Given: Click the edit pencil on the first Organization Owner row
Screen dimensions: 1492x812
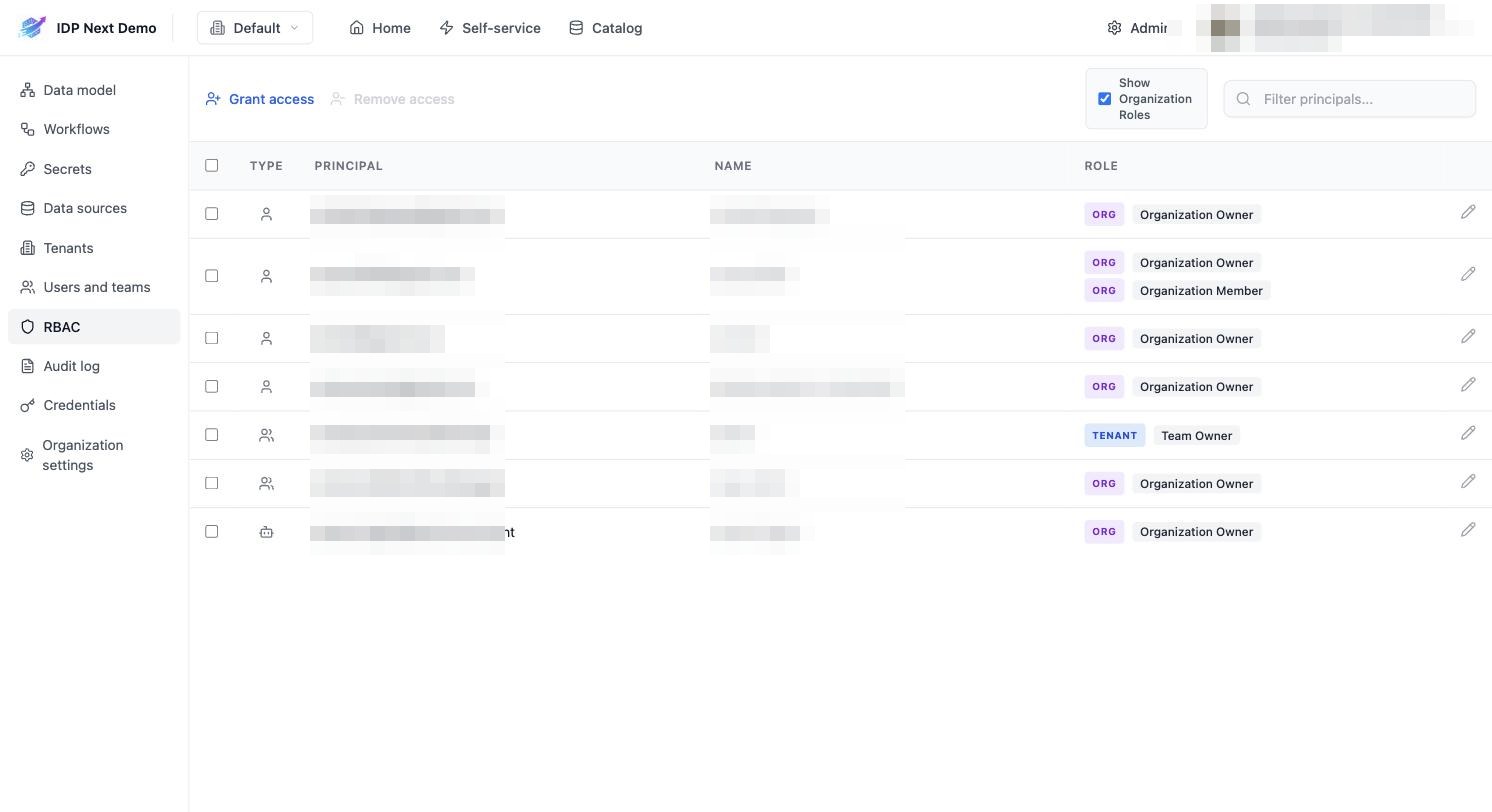Looking at the screenshot, I should coord(1468,212).
